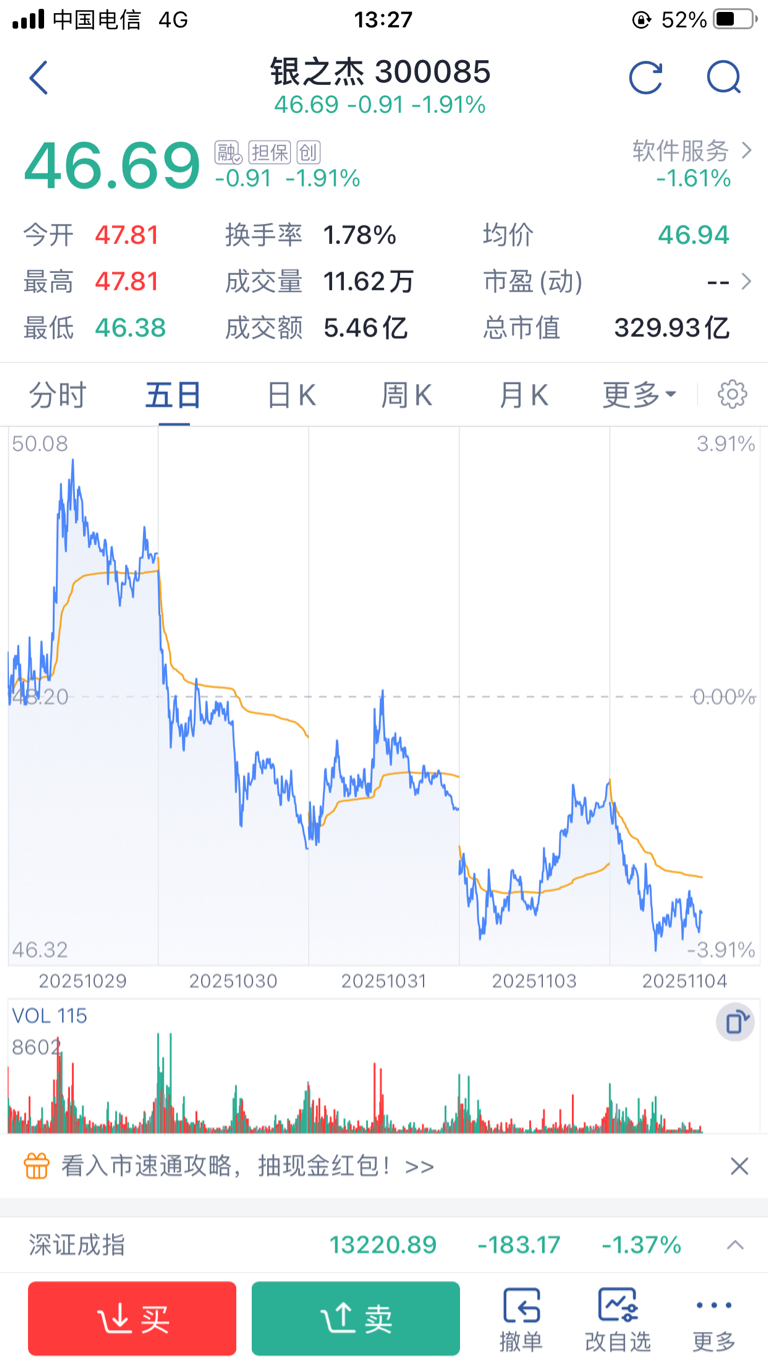Tap the gift icon in promo banner
Screen dimensions: 768x1366
(x=36, y=1166)
